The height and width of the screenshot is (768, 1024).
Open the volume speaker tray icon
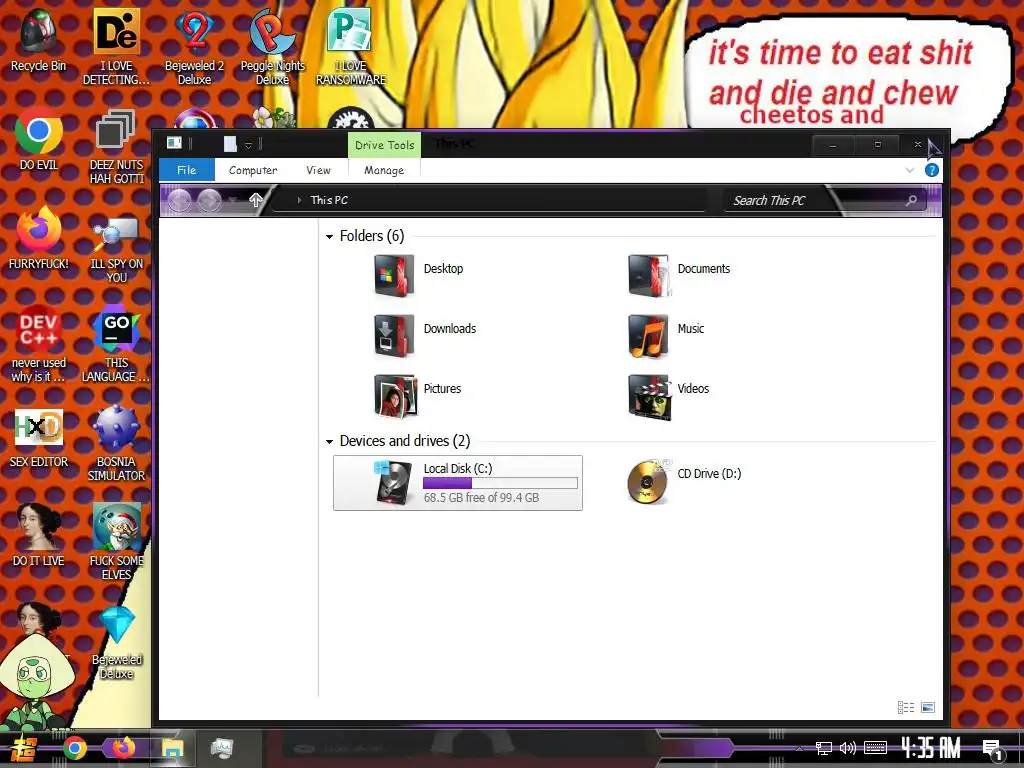click(x=848, y=748)
